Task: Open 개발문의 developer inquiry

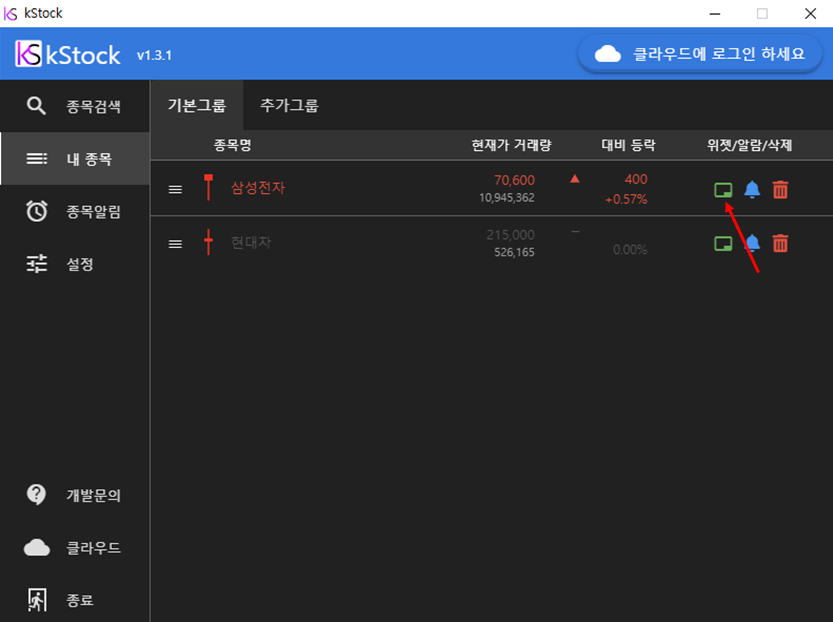Action: pyautogui.click(x=74, y=495)
